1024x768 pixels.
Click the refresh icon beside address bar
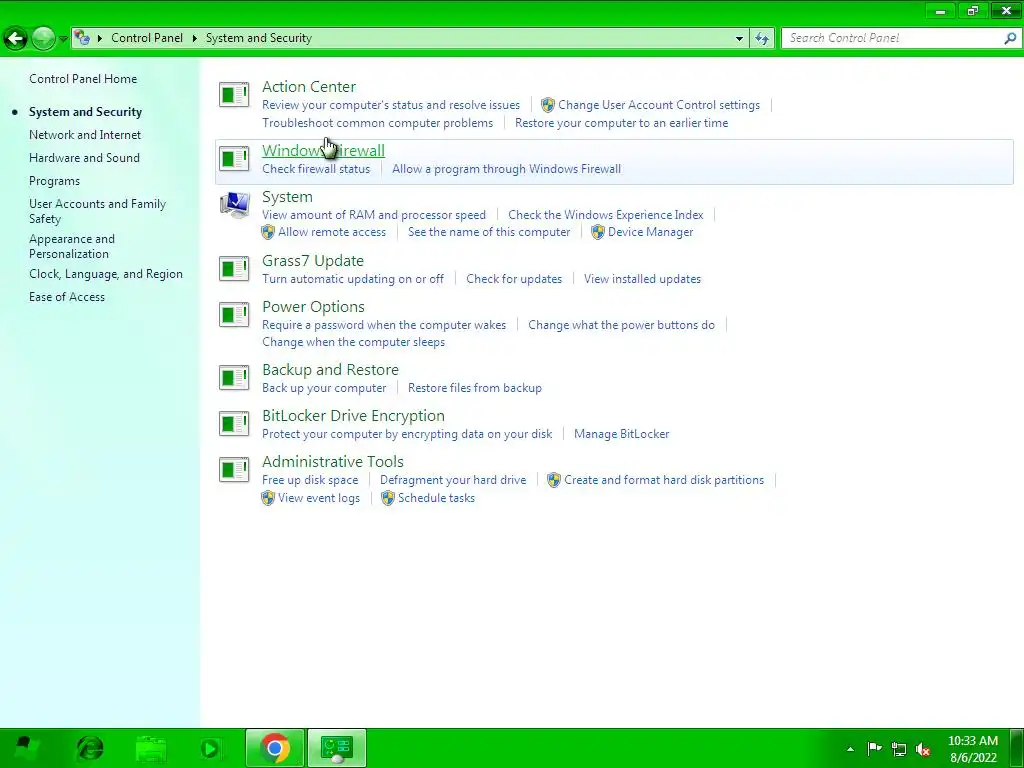click(762, 39)
